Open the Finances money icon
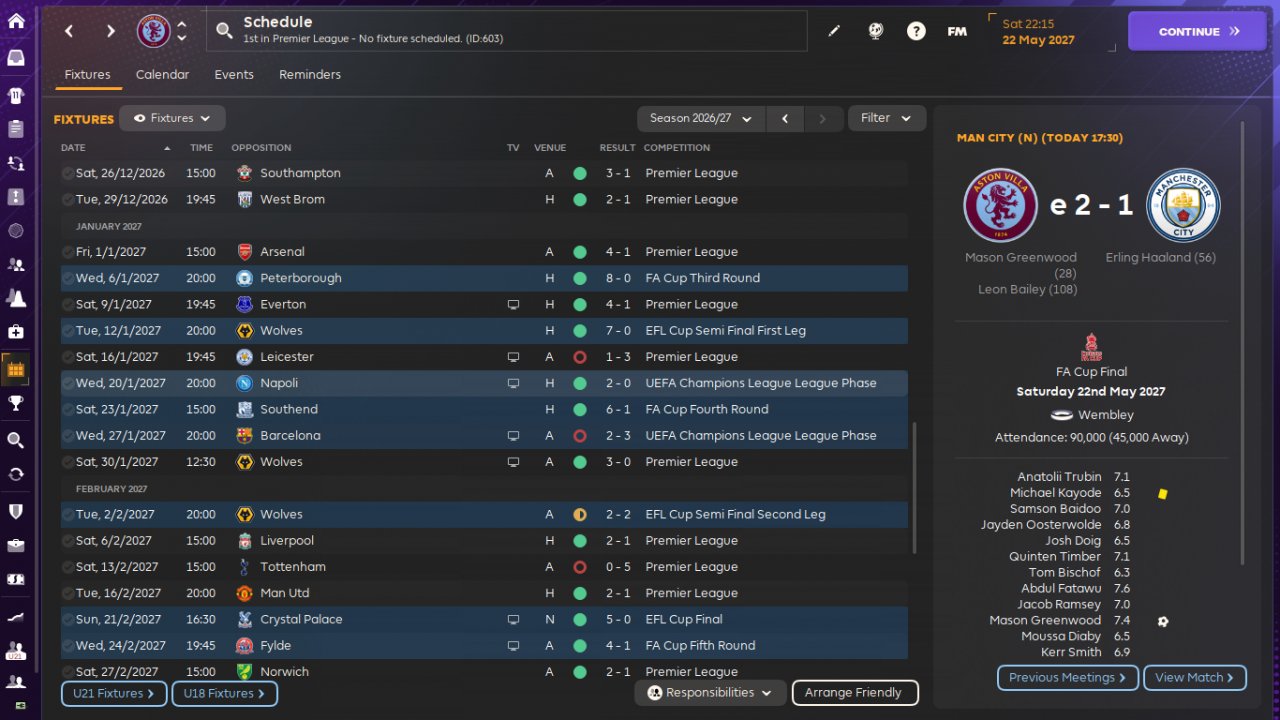The image size is (1280, 720). [16, 579]
